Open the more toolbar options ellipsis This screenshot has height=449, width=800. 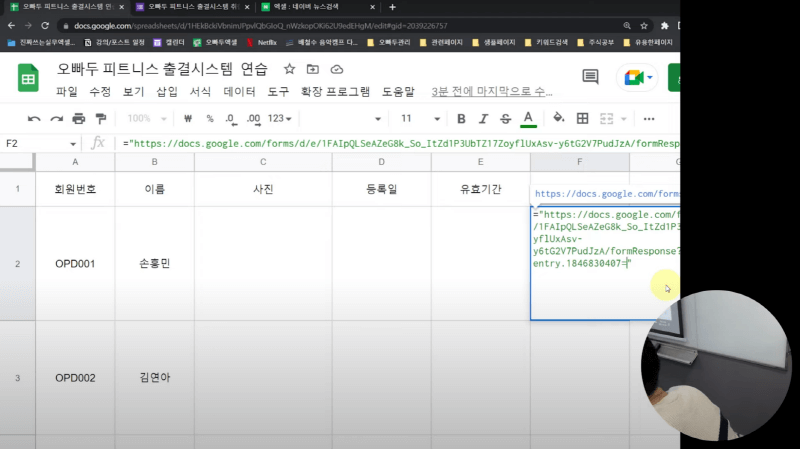click(x=649, y=119)
